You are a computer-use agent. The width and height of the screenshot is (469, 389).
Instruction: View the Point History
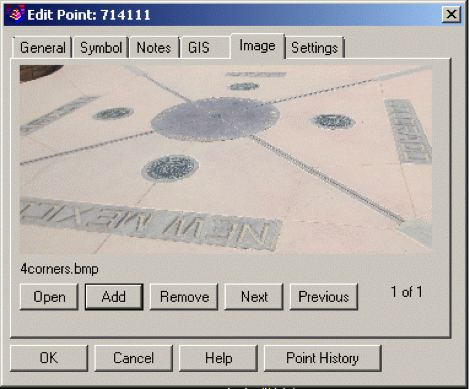(x=322, y=358)
